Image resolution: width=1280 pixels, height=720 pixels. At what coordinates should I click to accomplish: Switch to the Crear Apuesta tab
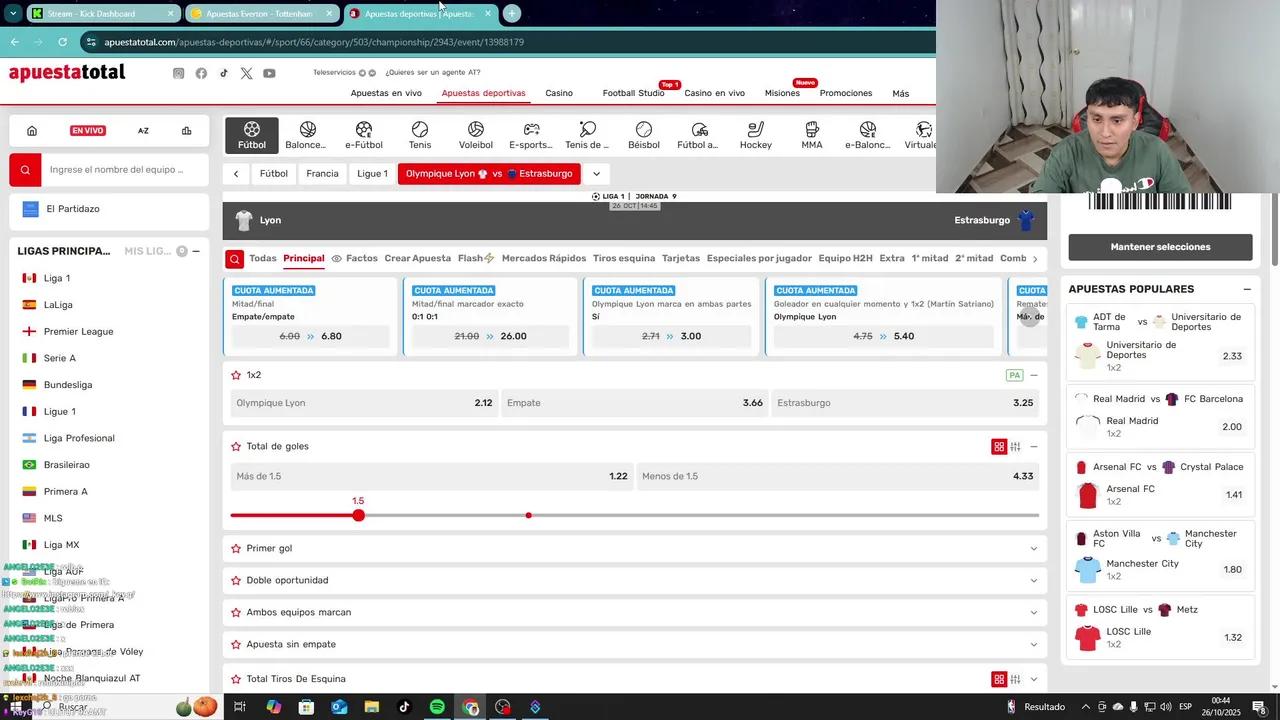[418, 258]
